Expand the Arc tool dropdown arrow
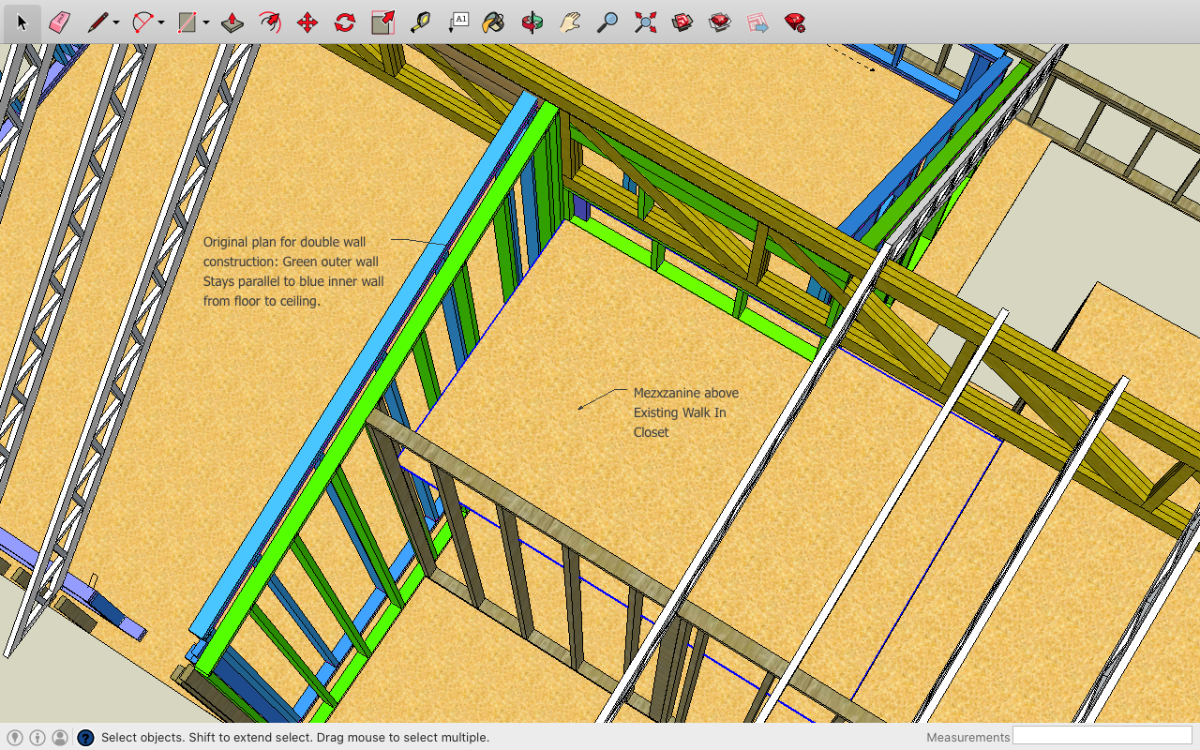The image size is (1200, 750). click(x=161, y=23)
